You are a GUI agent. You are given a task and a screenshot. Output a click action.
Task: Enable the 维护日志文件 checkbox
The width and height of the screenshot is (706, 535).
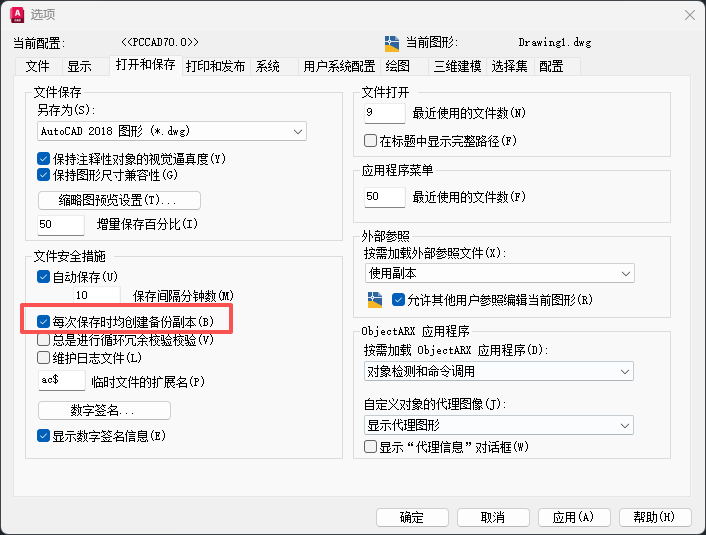click(x=43, y=358)
